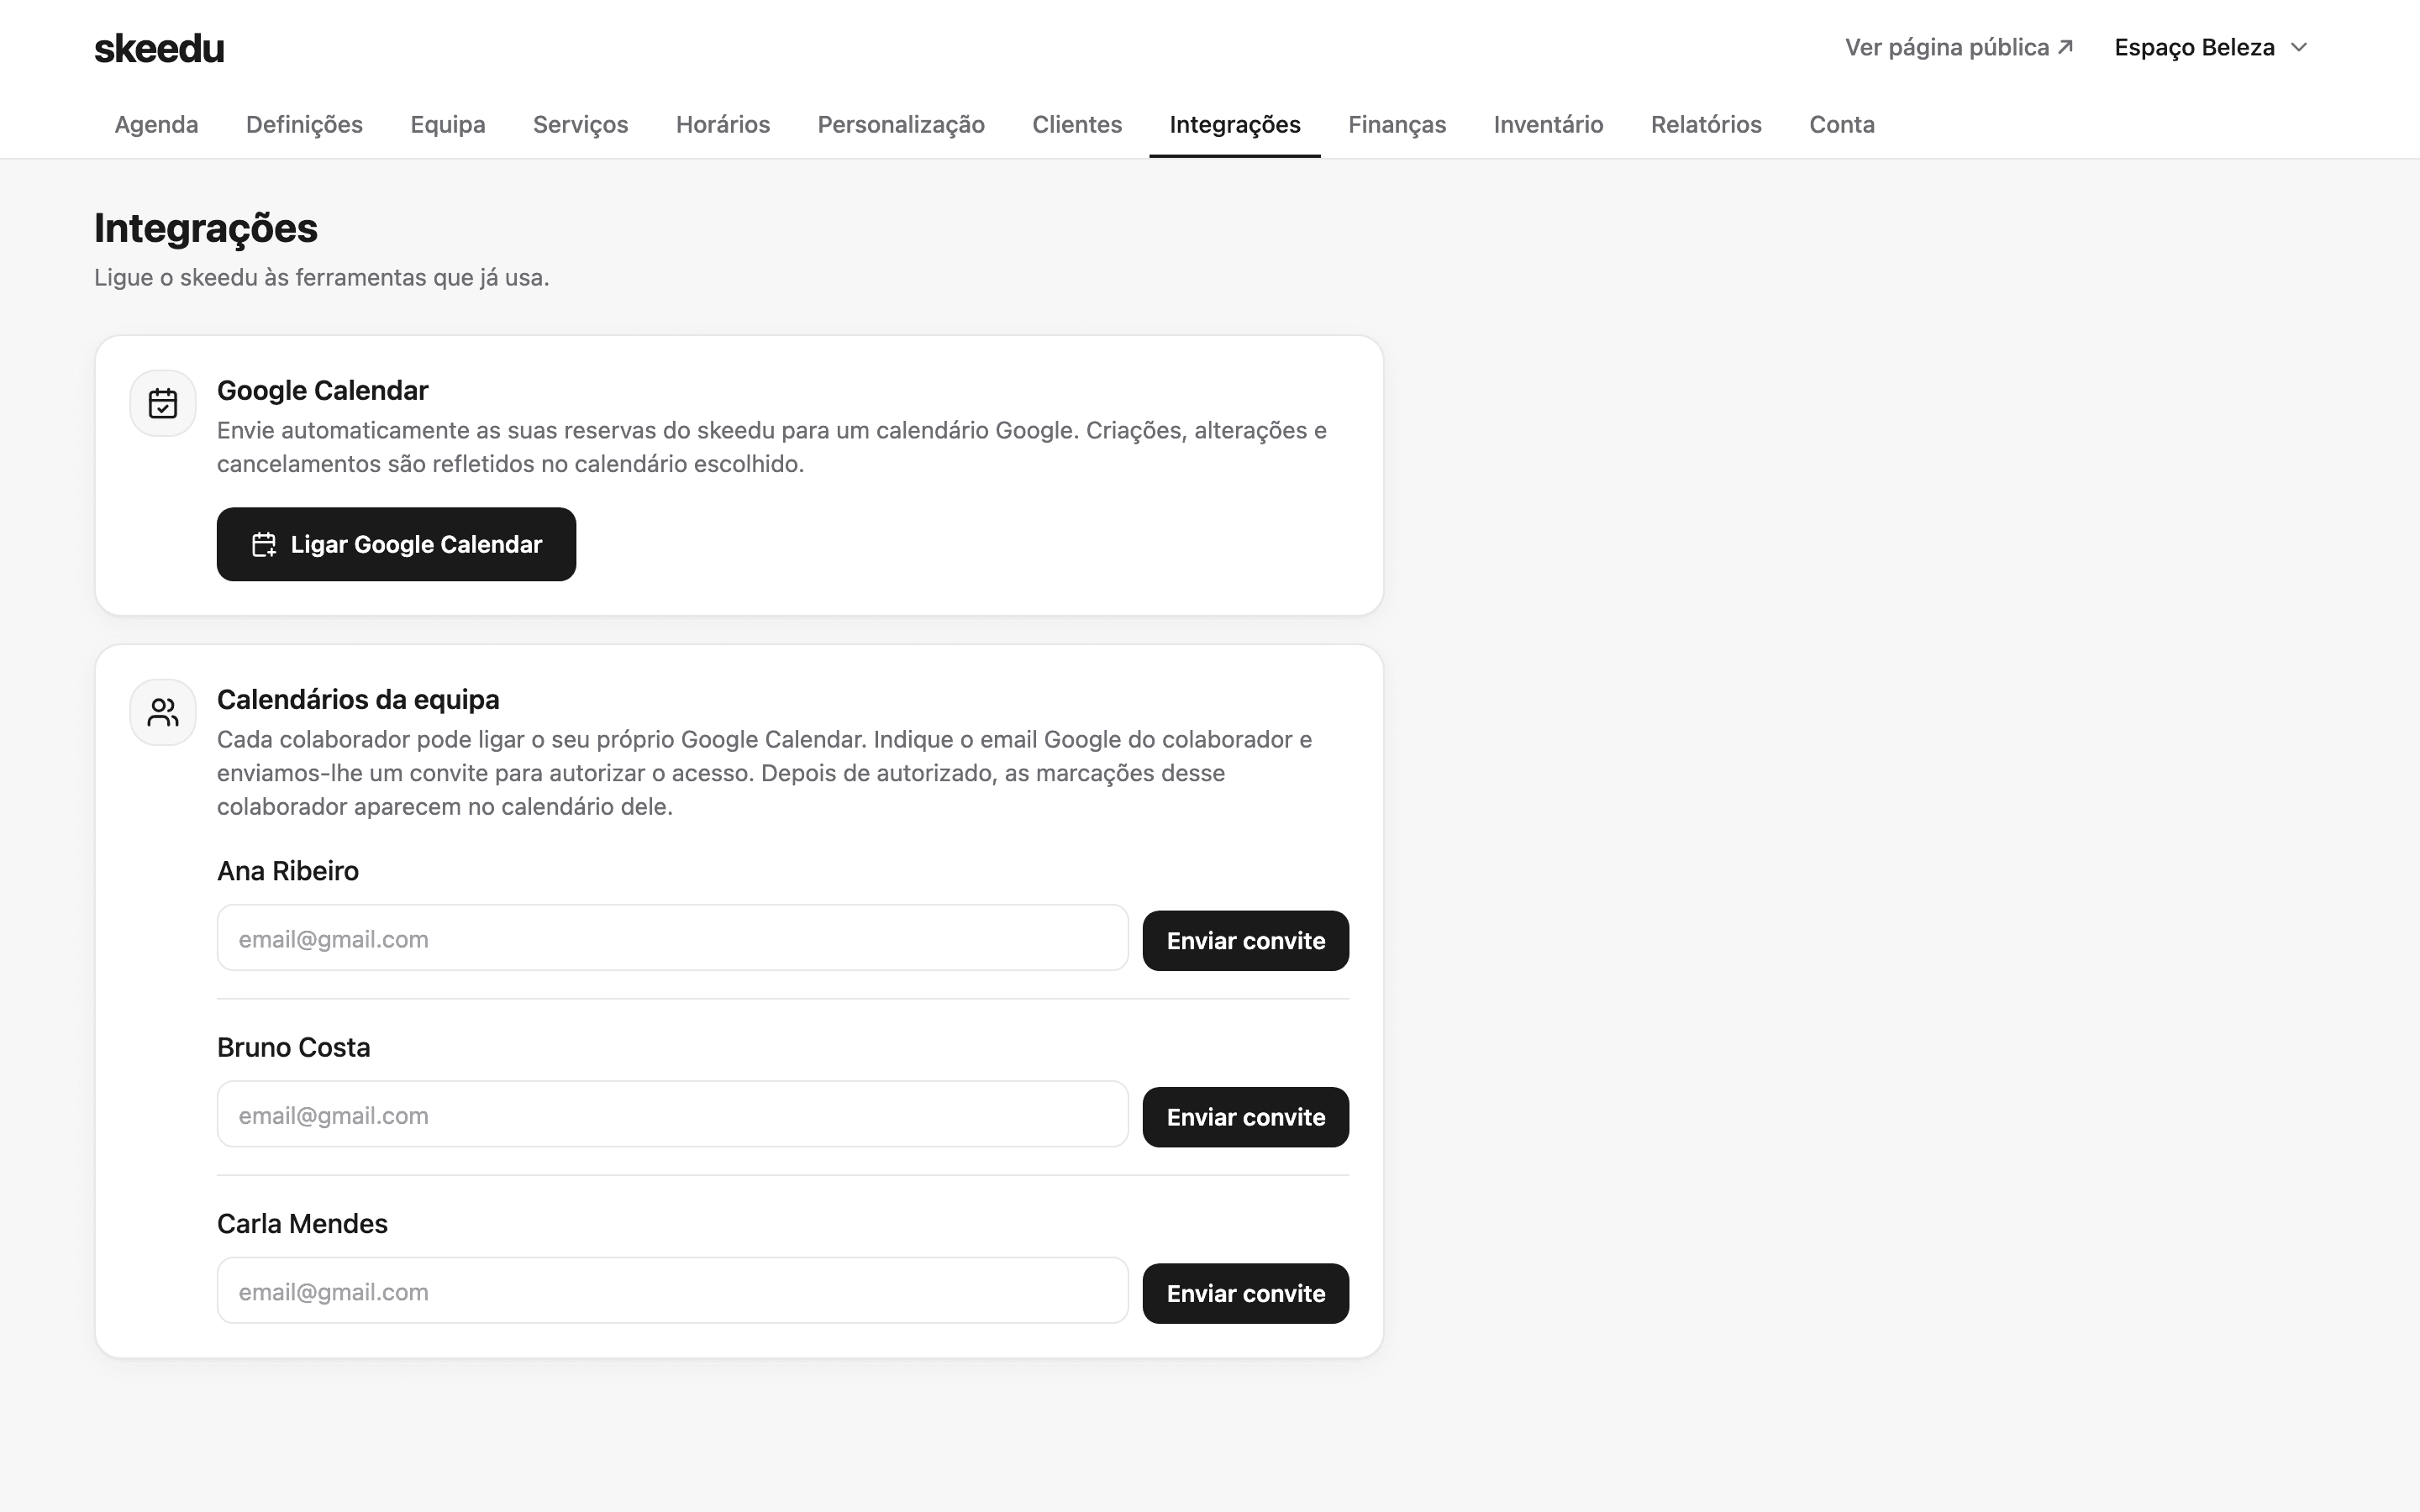Open the Horários tab

tap(723, 124)
